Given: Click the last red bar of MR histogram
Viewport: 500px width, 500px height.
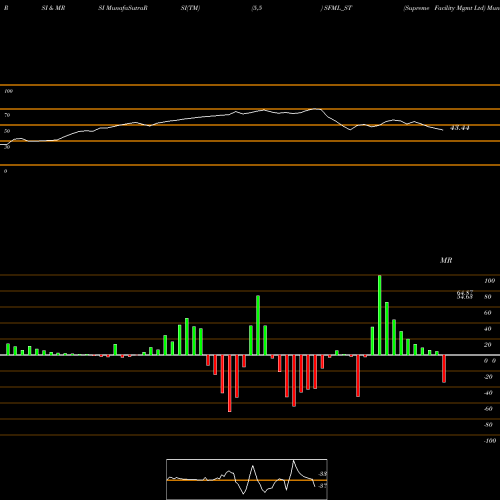Looking at the screenshot, I should point(444,369).
